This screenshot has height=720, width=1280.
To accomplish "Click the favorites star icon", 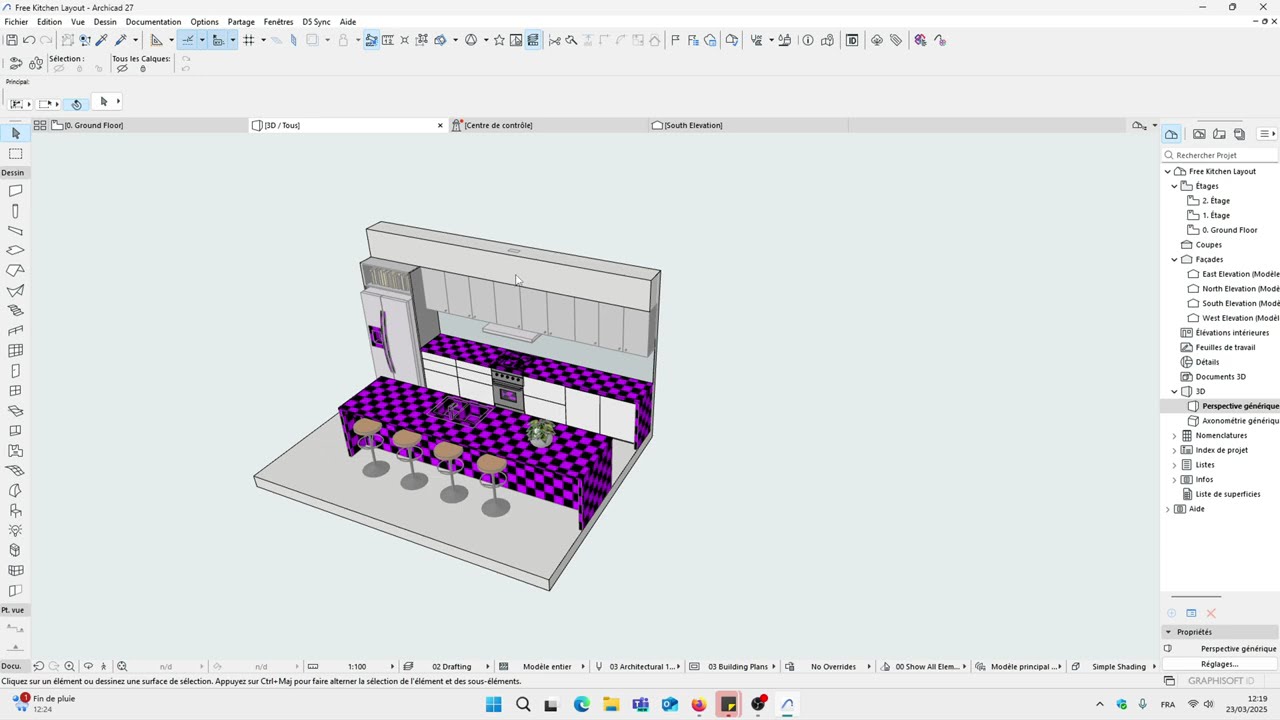I will [x=499, y=40].
